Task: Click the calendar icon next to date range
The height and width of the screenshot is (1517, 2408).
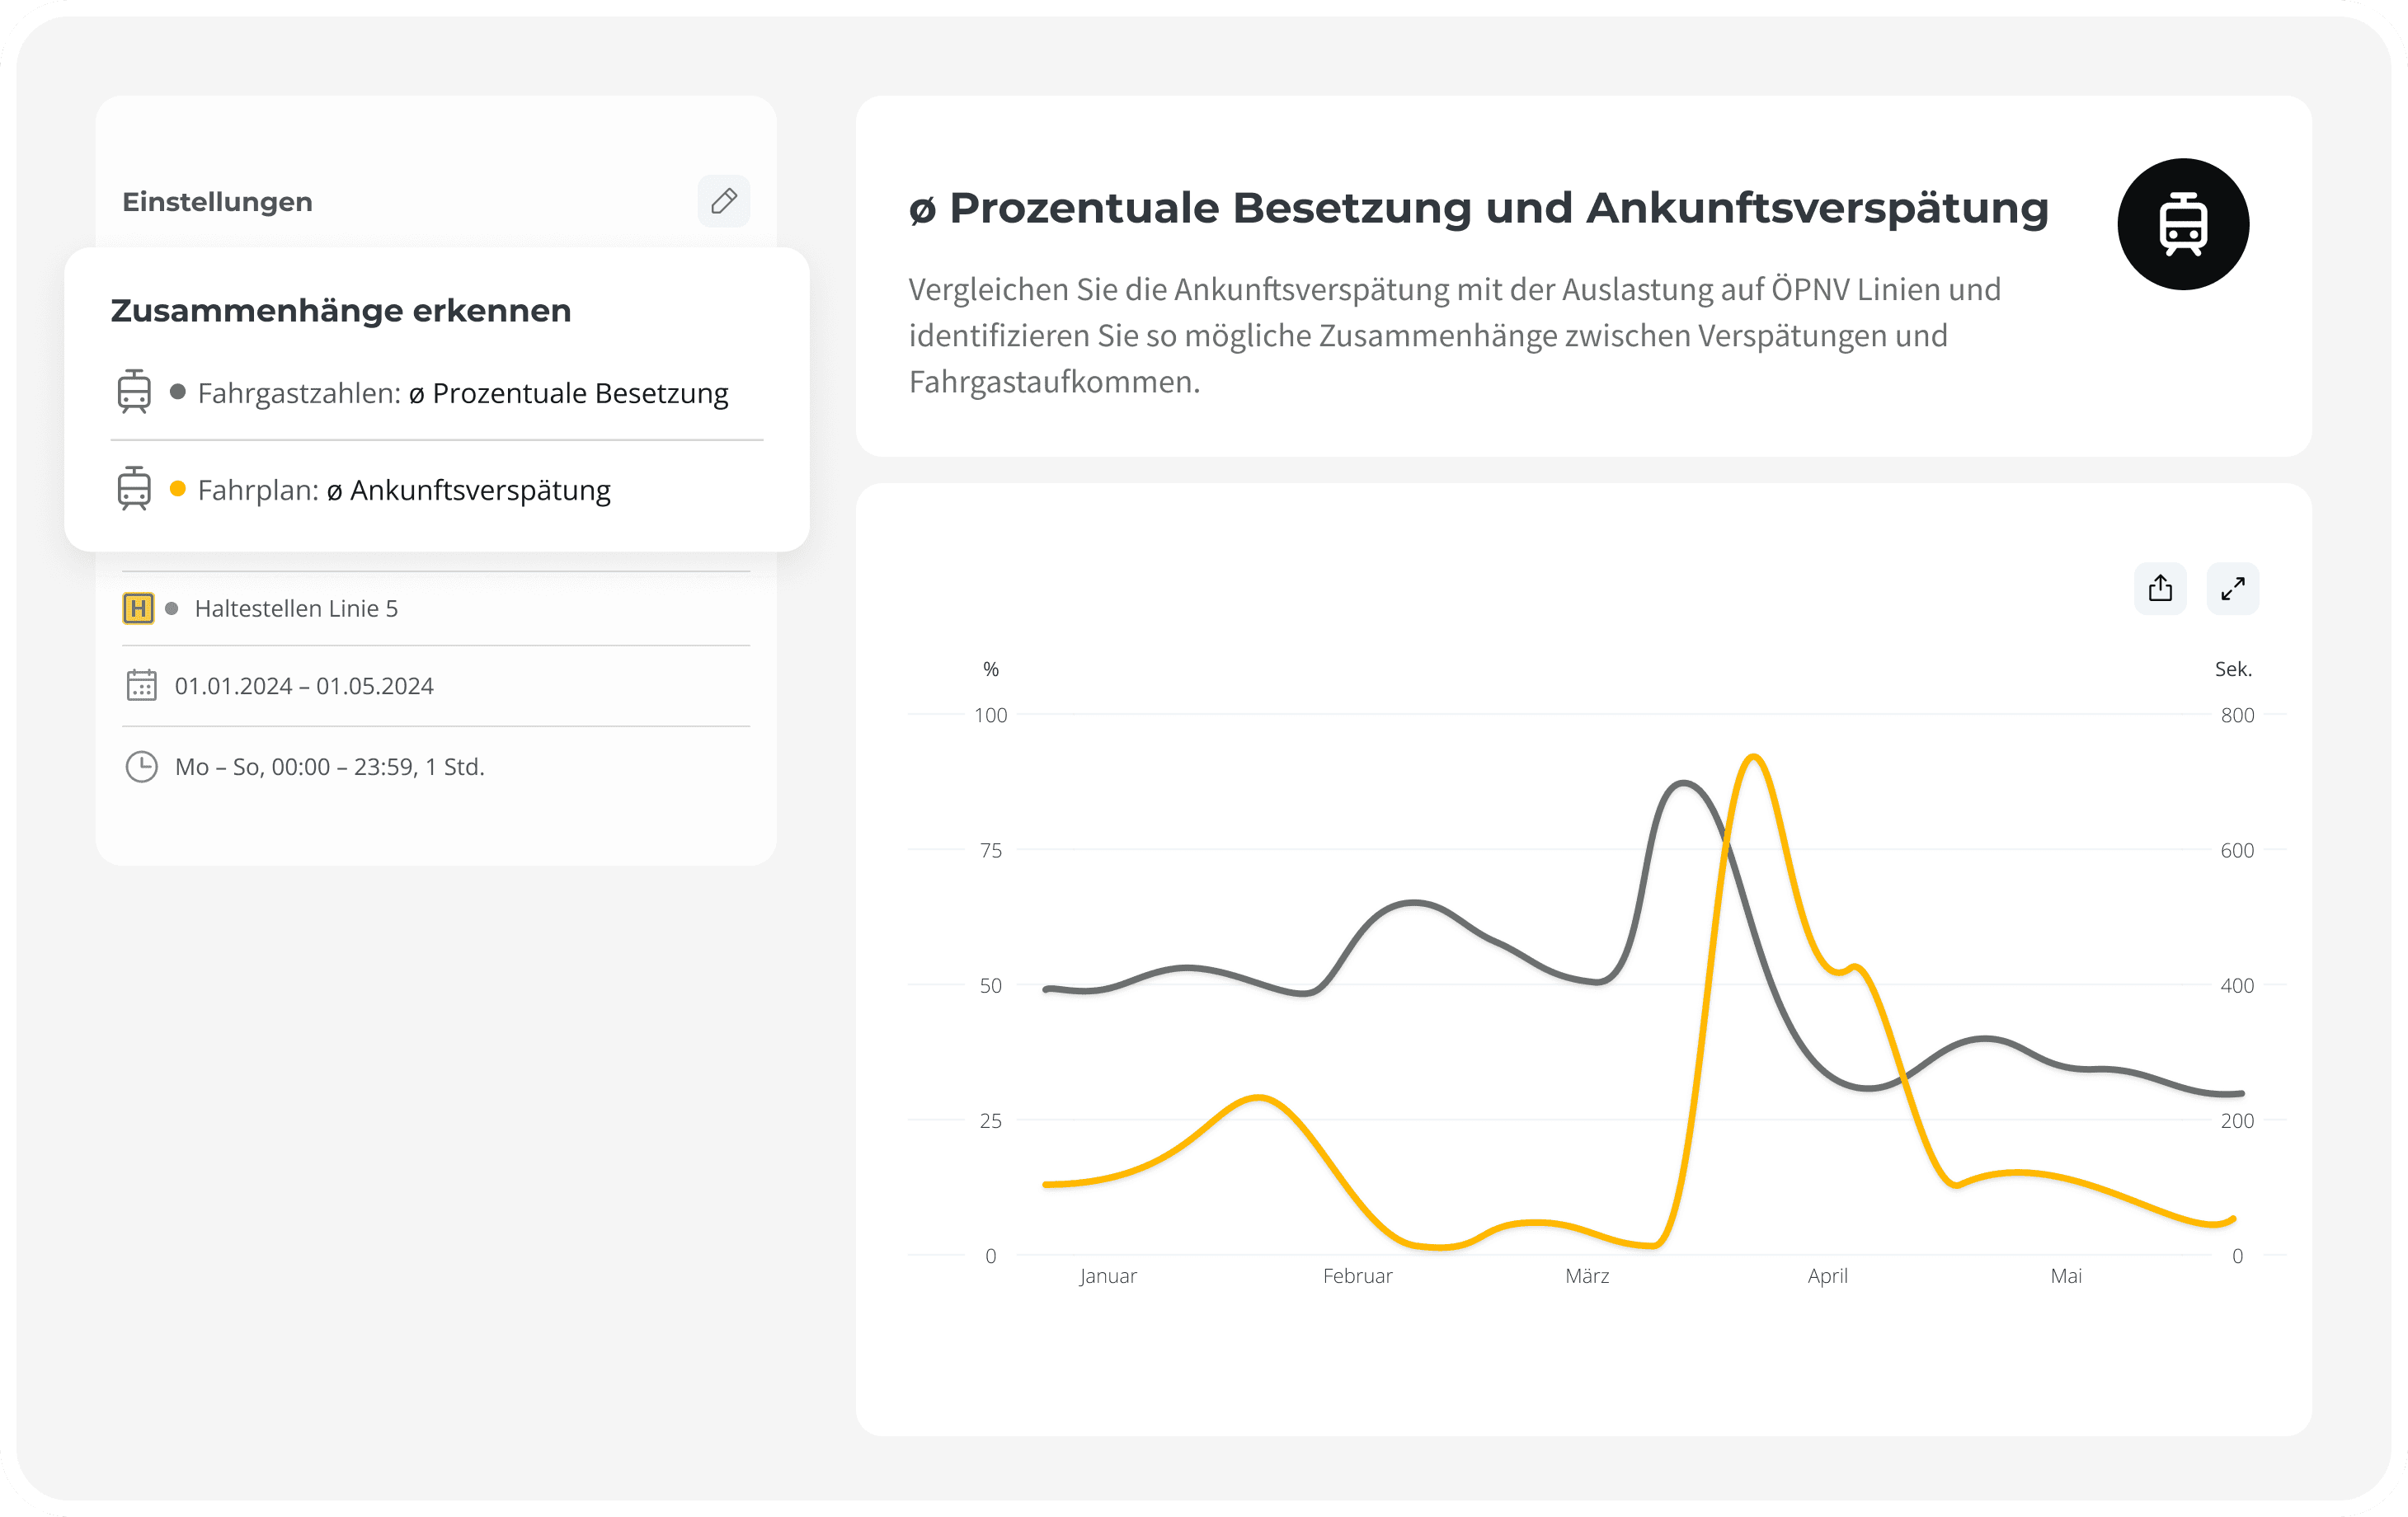Action: click(141, 686)
